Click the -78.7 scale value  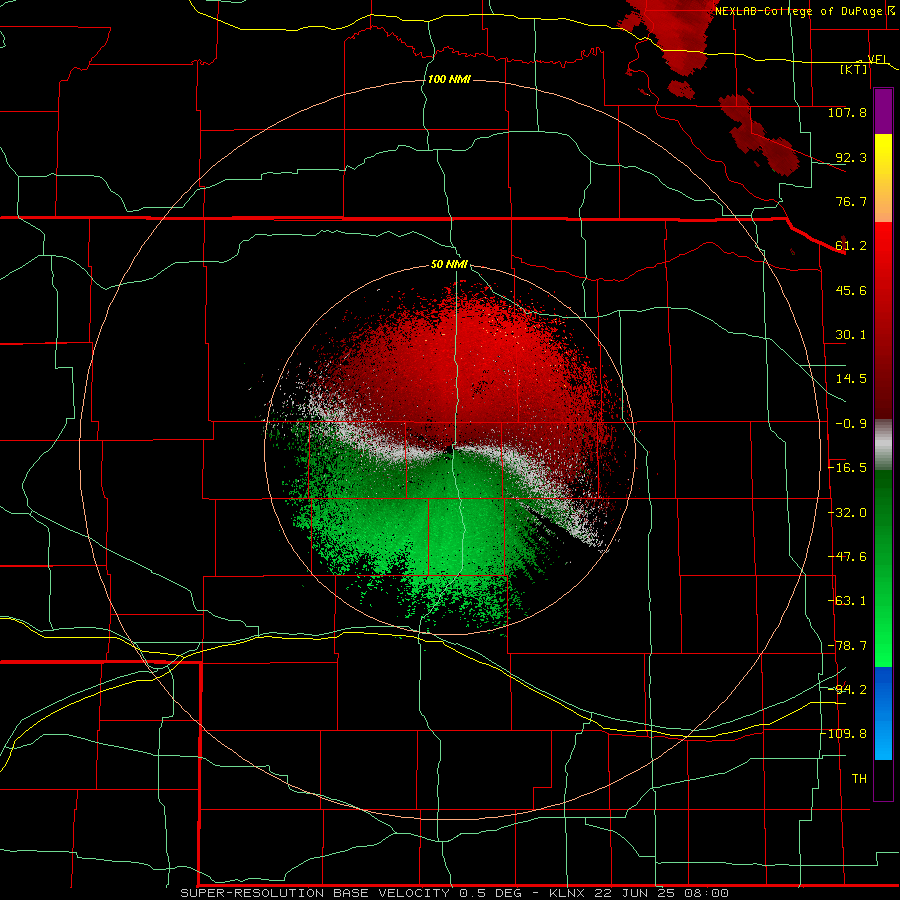pyautogui.click(x=847, y=646)
